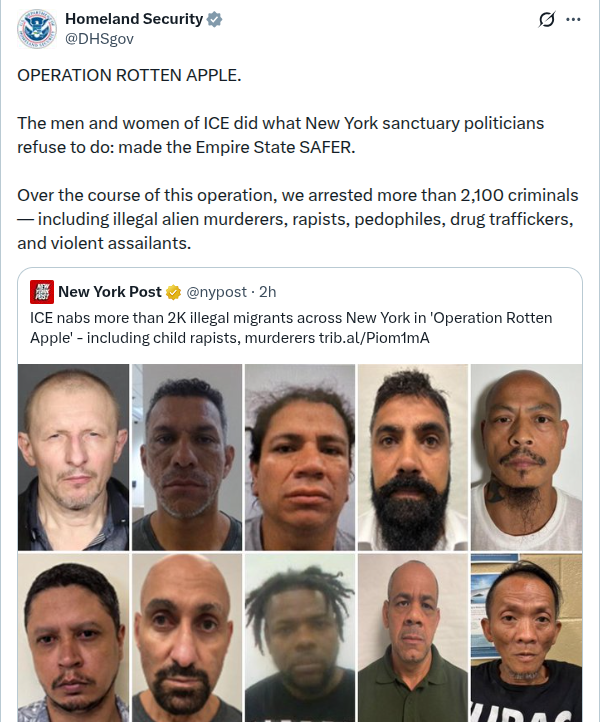The height and width of the screenshot is (722, 601).
Task: Click Homeland Security's blue verified badge
Action: pyautogui.click(x=214, y=19)
